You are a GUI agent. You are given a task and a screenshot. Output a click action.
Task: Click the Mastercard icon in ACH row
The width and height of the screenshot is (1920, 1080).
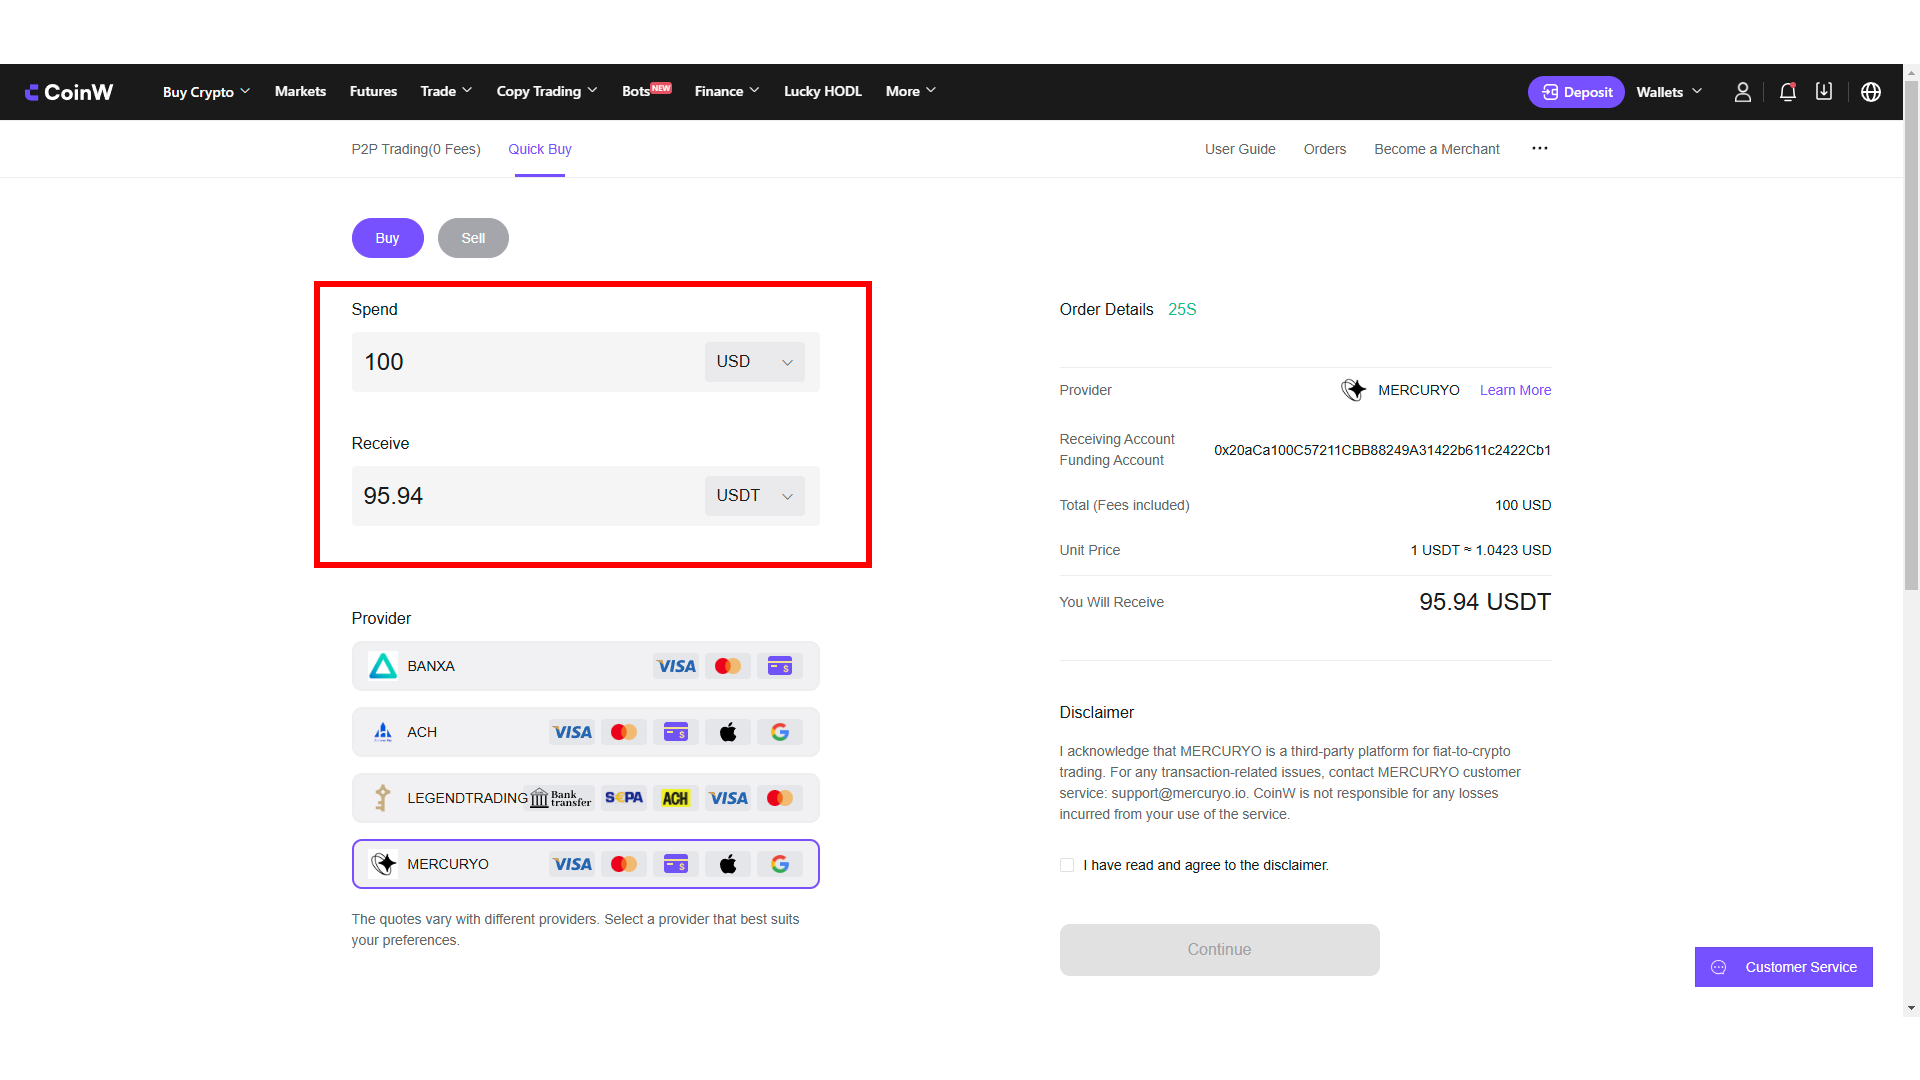click(x=624, y=732)
